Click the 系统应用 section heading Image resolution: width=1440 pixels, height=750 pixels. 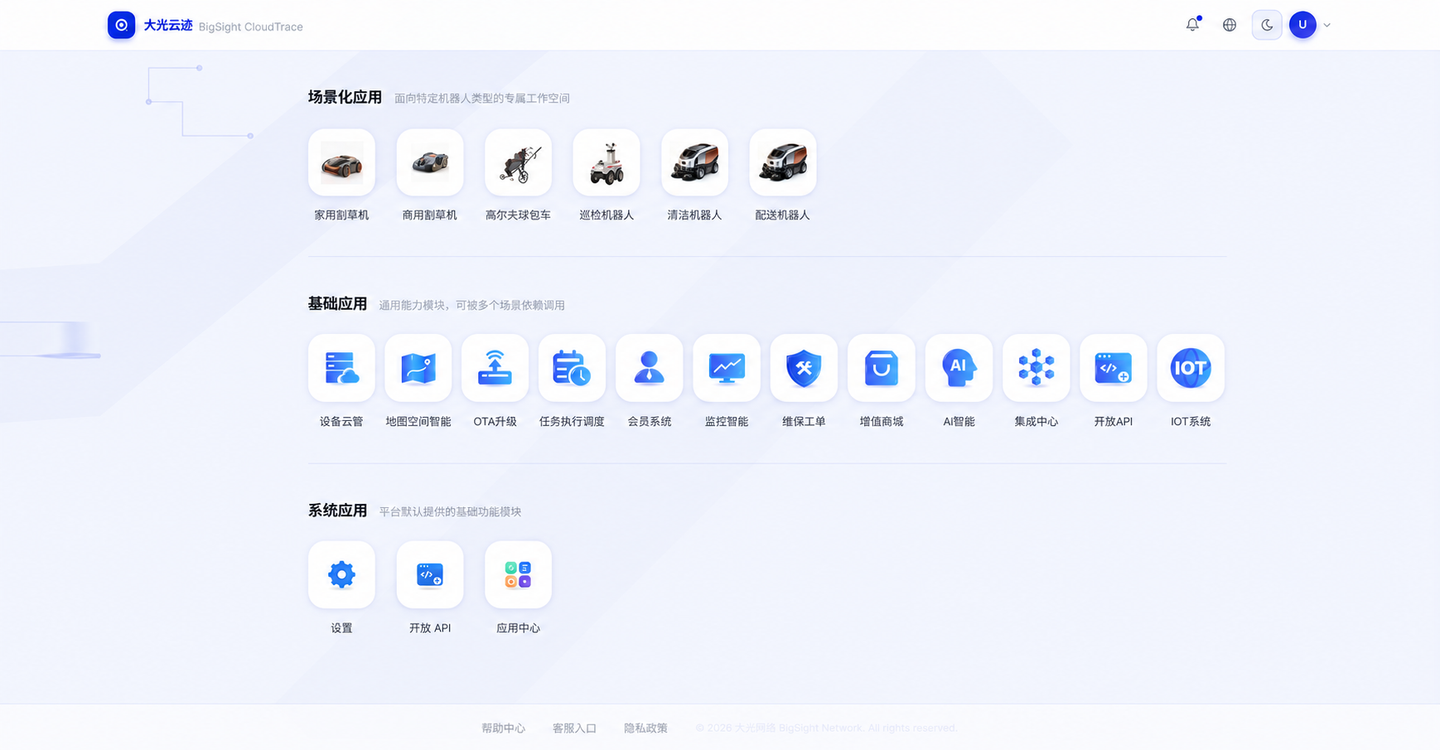click(x=338, y=510)
